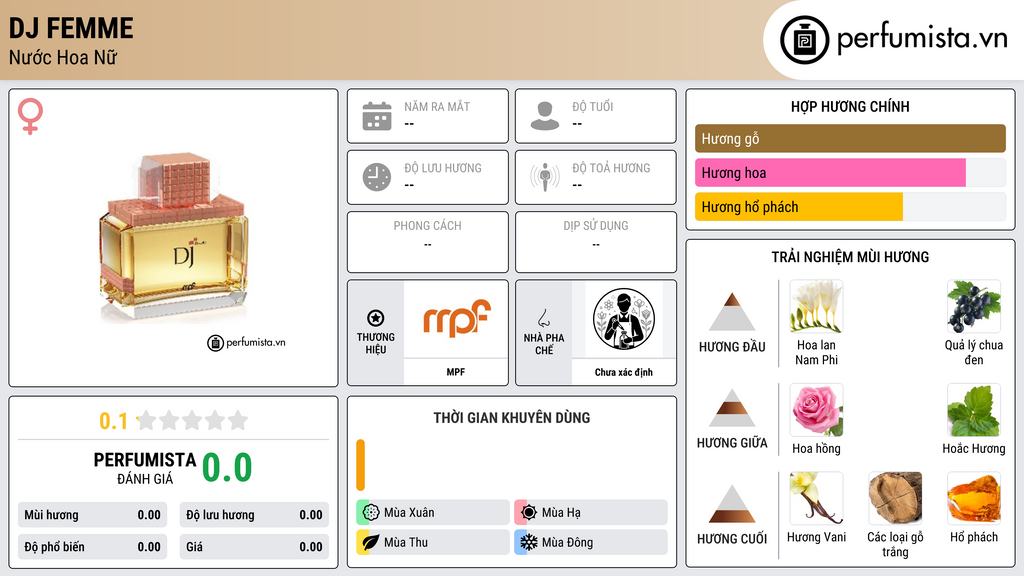Click the Mùa Thu leaf icon
1024x576 pixels.
[x=371, y=542]
